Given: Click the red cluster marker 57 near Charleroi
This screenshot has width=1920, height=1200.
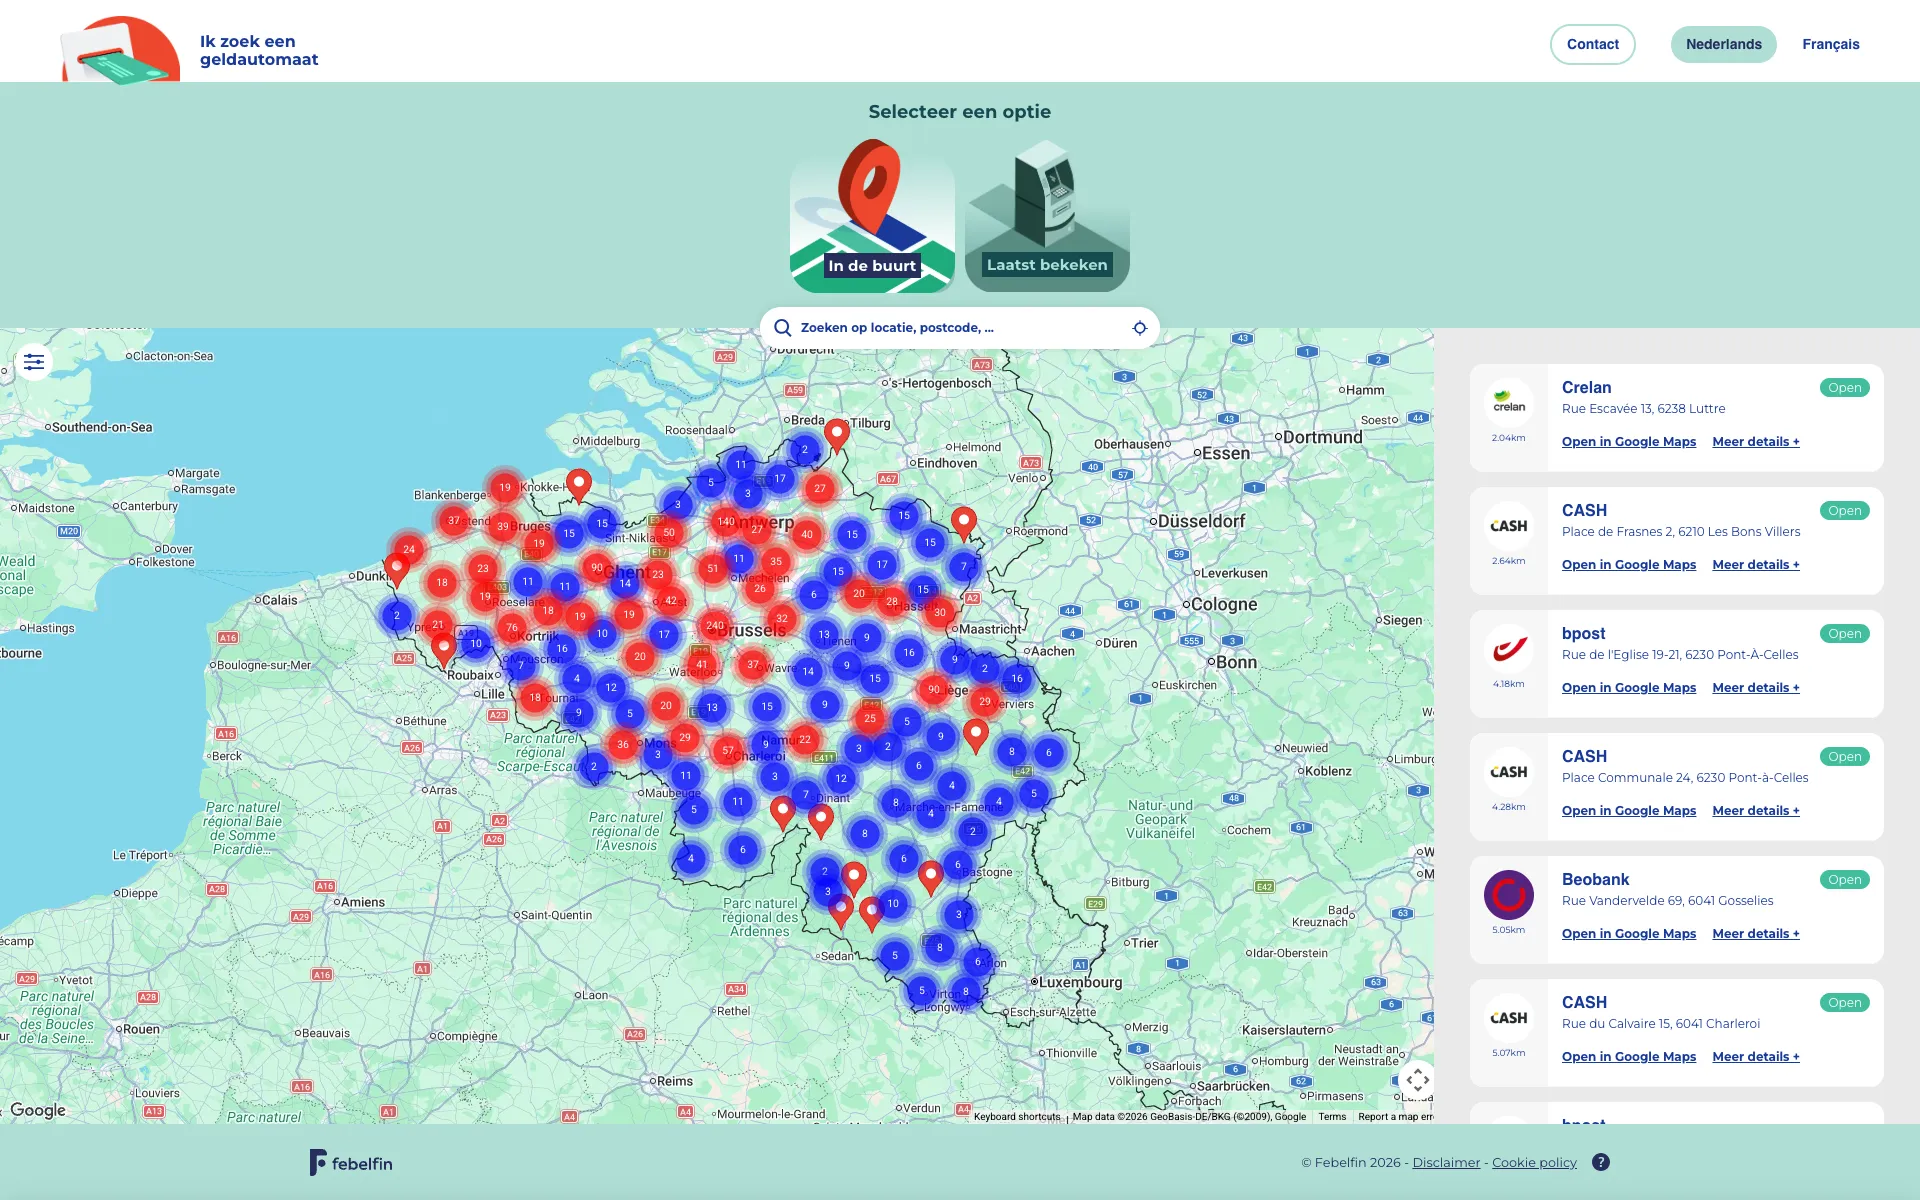Looking at the screenshot, I should click(x=728, y=750).
